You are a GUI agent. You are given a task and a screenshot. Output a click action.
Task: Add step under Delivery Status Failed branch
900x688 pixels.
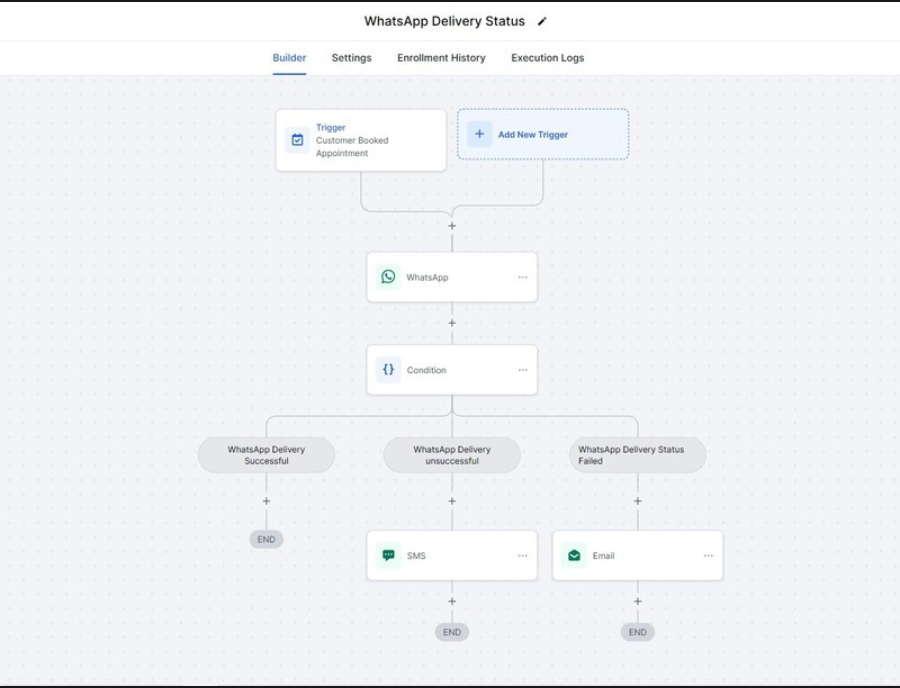[x=638, y=501]
